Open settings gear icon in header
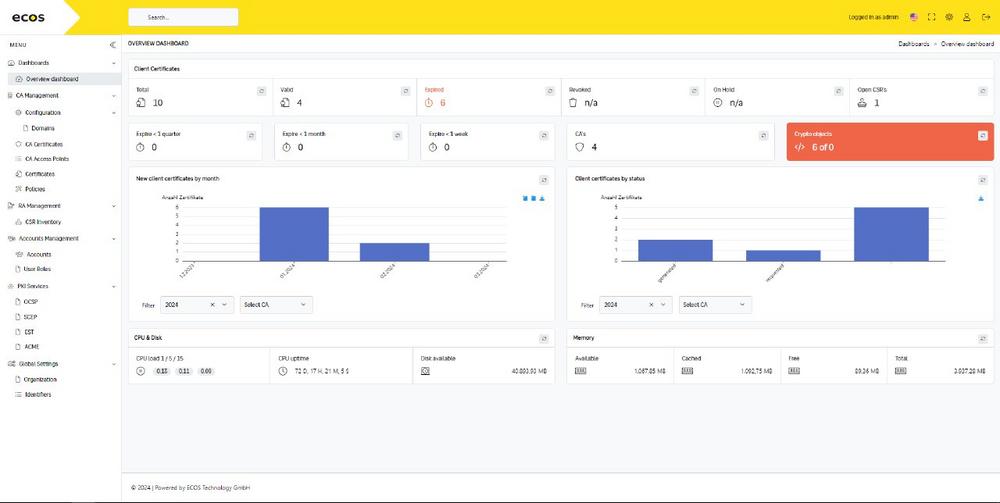 950,17
